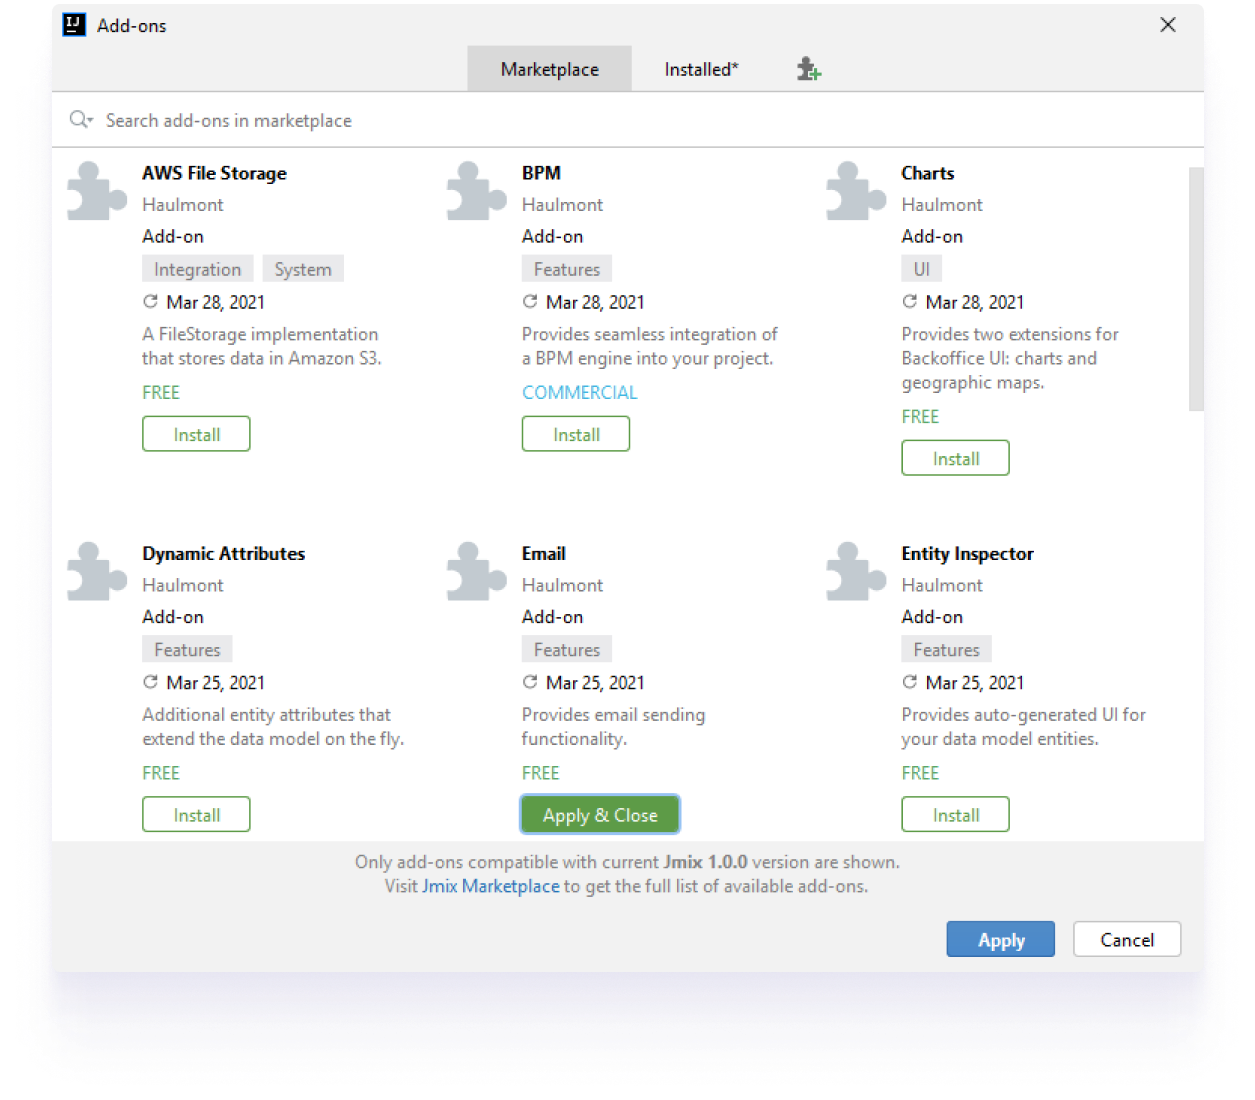Click the BPM engine integration description

650,346
